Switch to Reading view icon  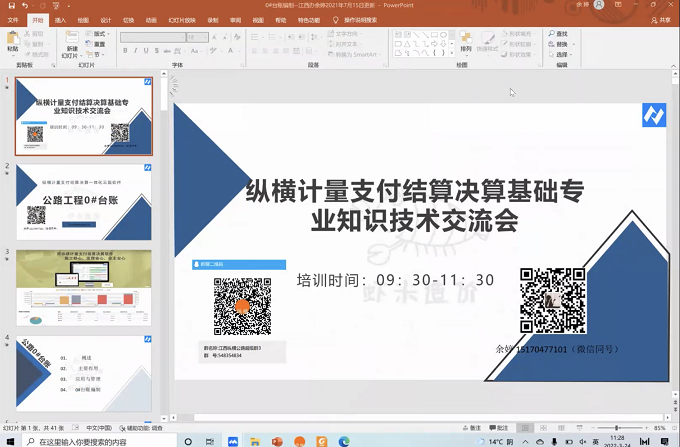point(561,428)
